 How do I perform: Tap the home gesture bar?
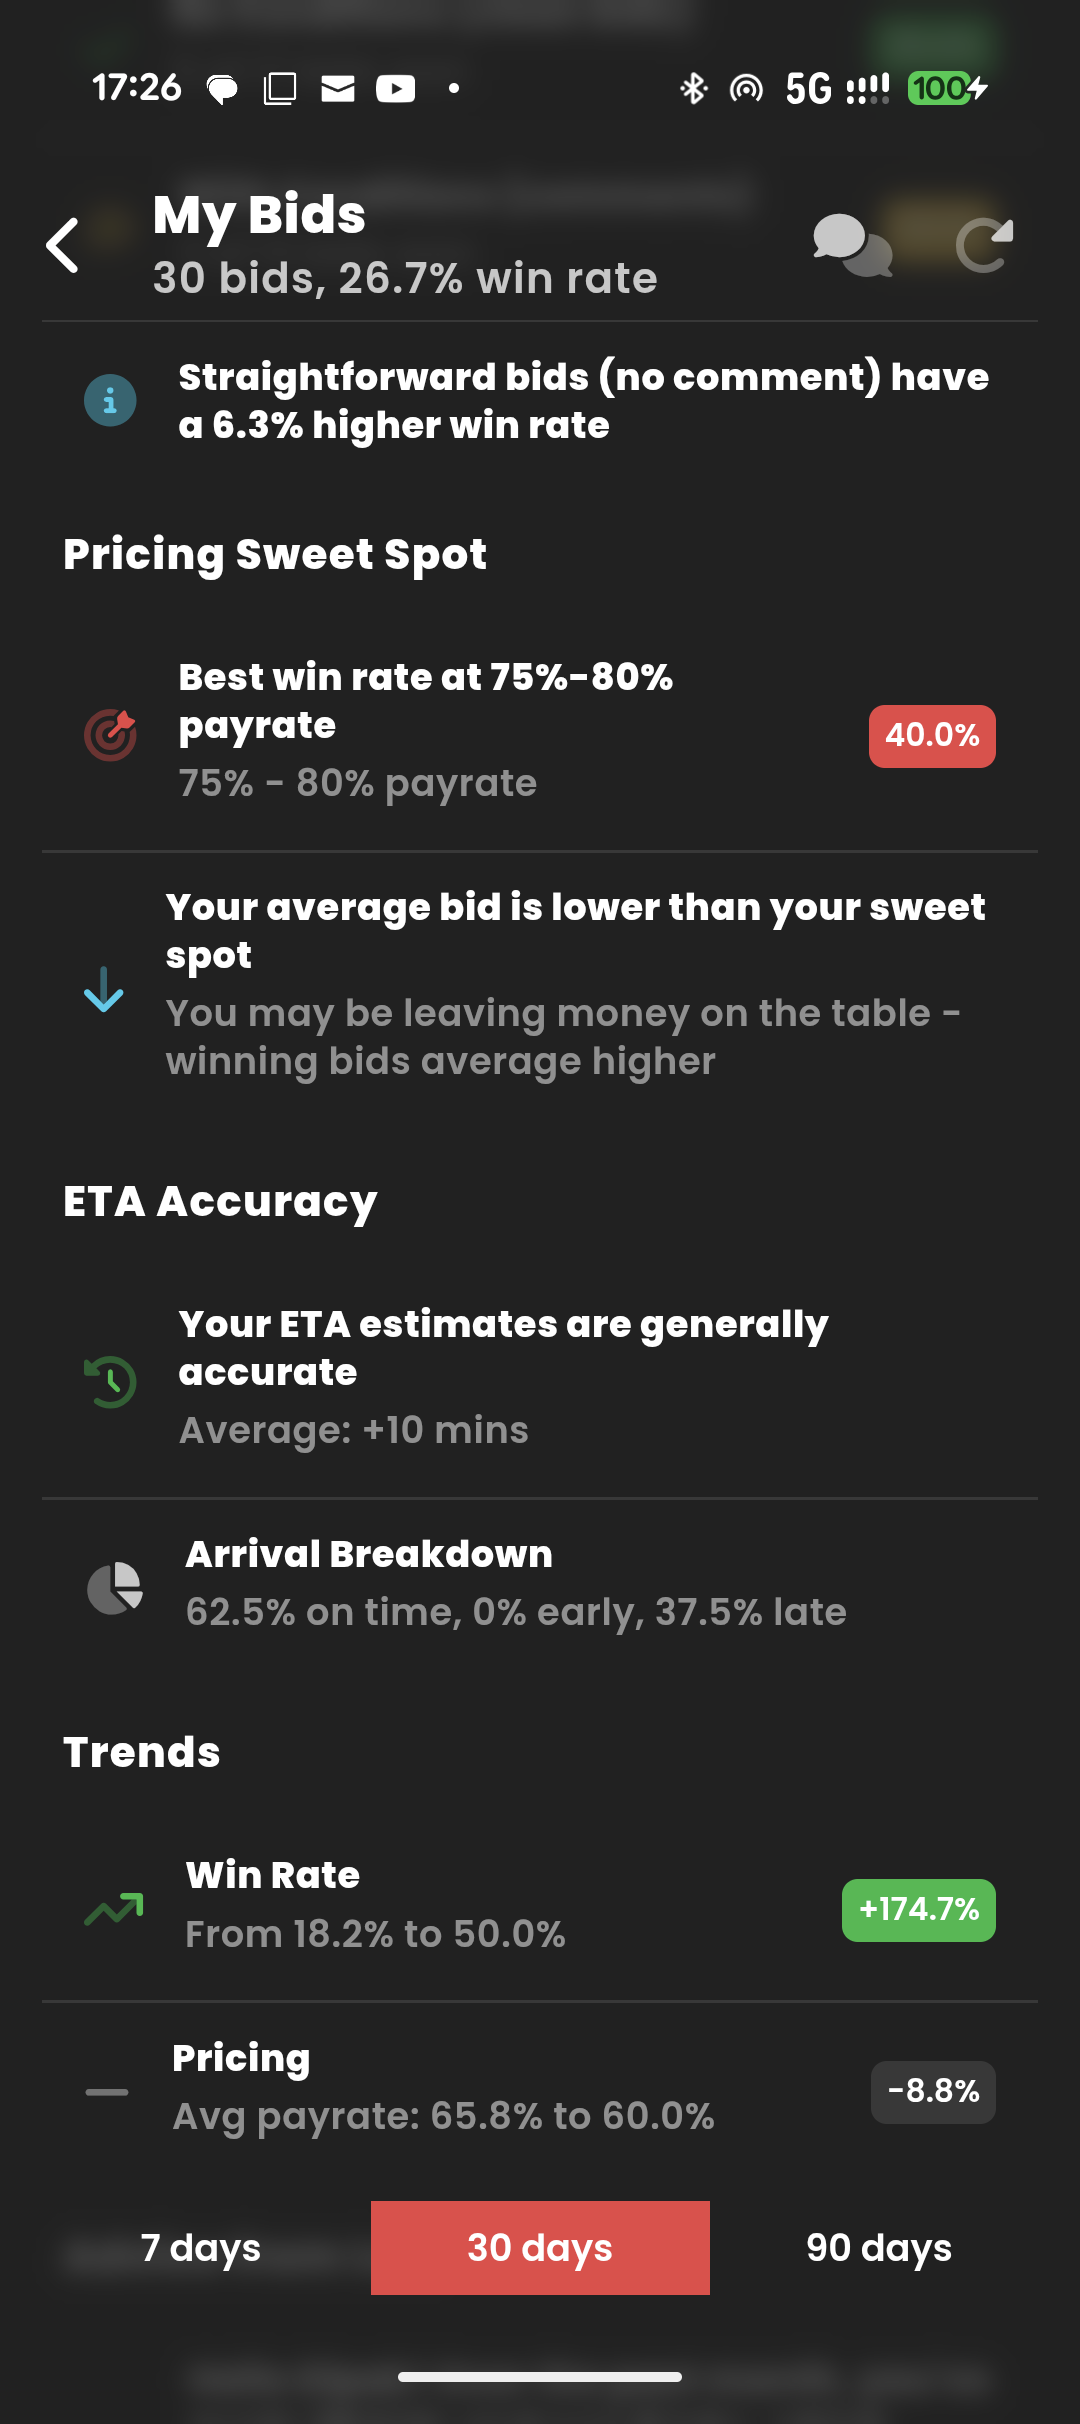[x=540, y=2377]
